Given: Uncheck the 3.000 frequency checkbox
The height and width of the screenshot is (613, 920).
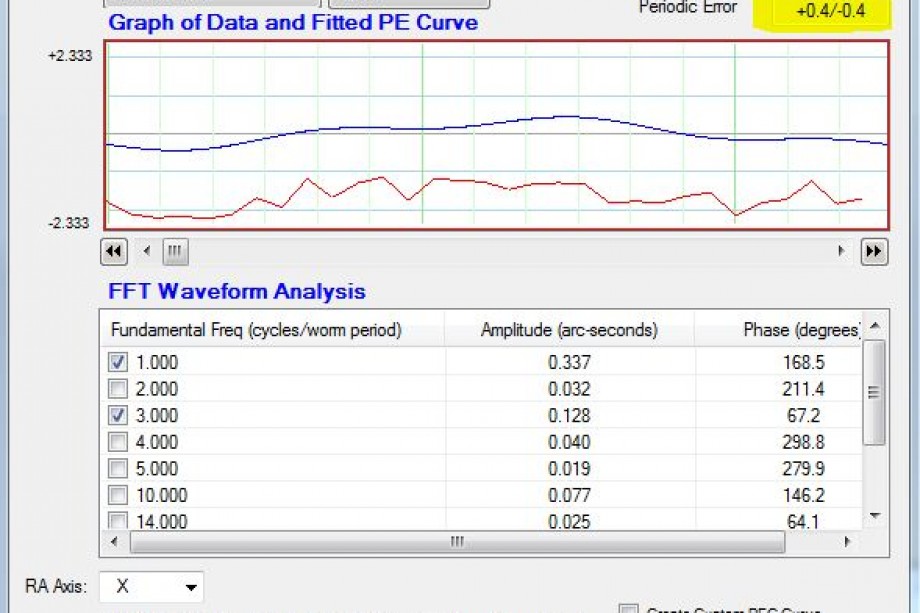Looking at the screenshot, I should tap(118, 415).
